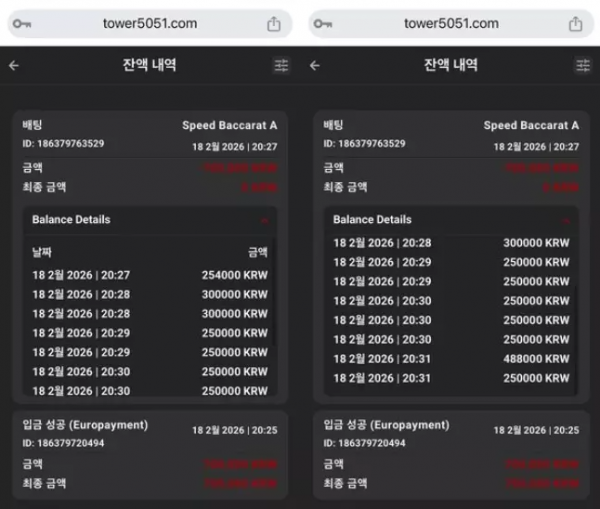Viewport: 600px width, 509px height.
Task: Tap the key icon in right address bar
Action: [323, 24]
